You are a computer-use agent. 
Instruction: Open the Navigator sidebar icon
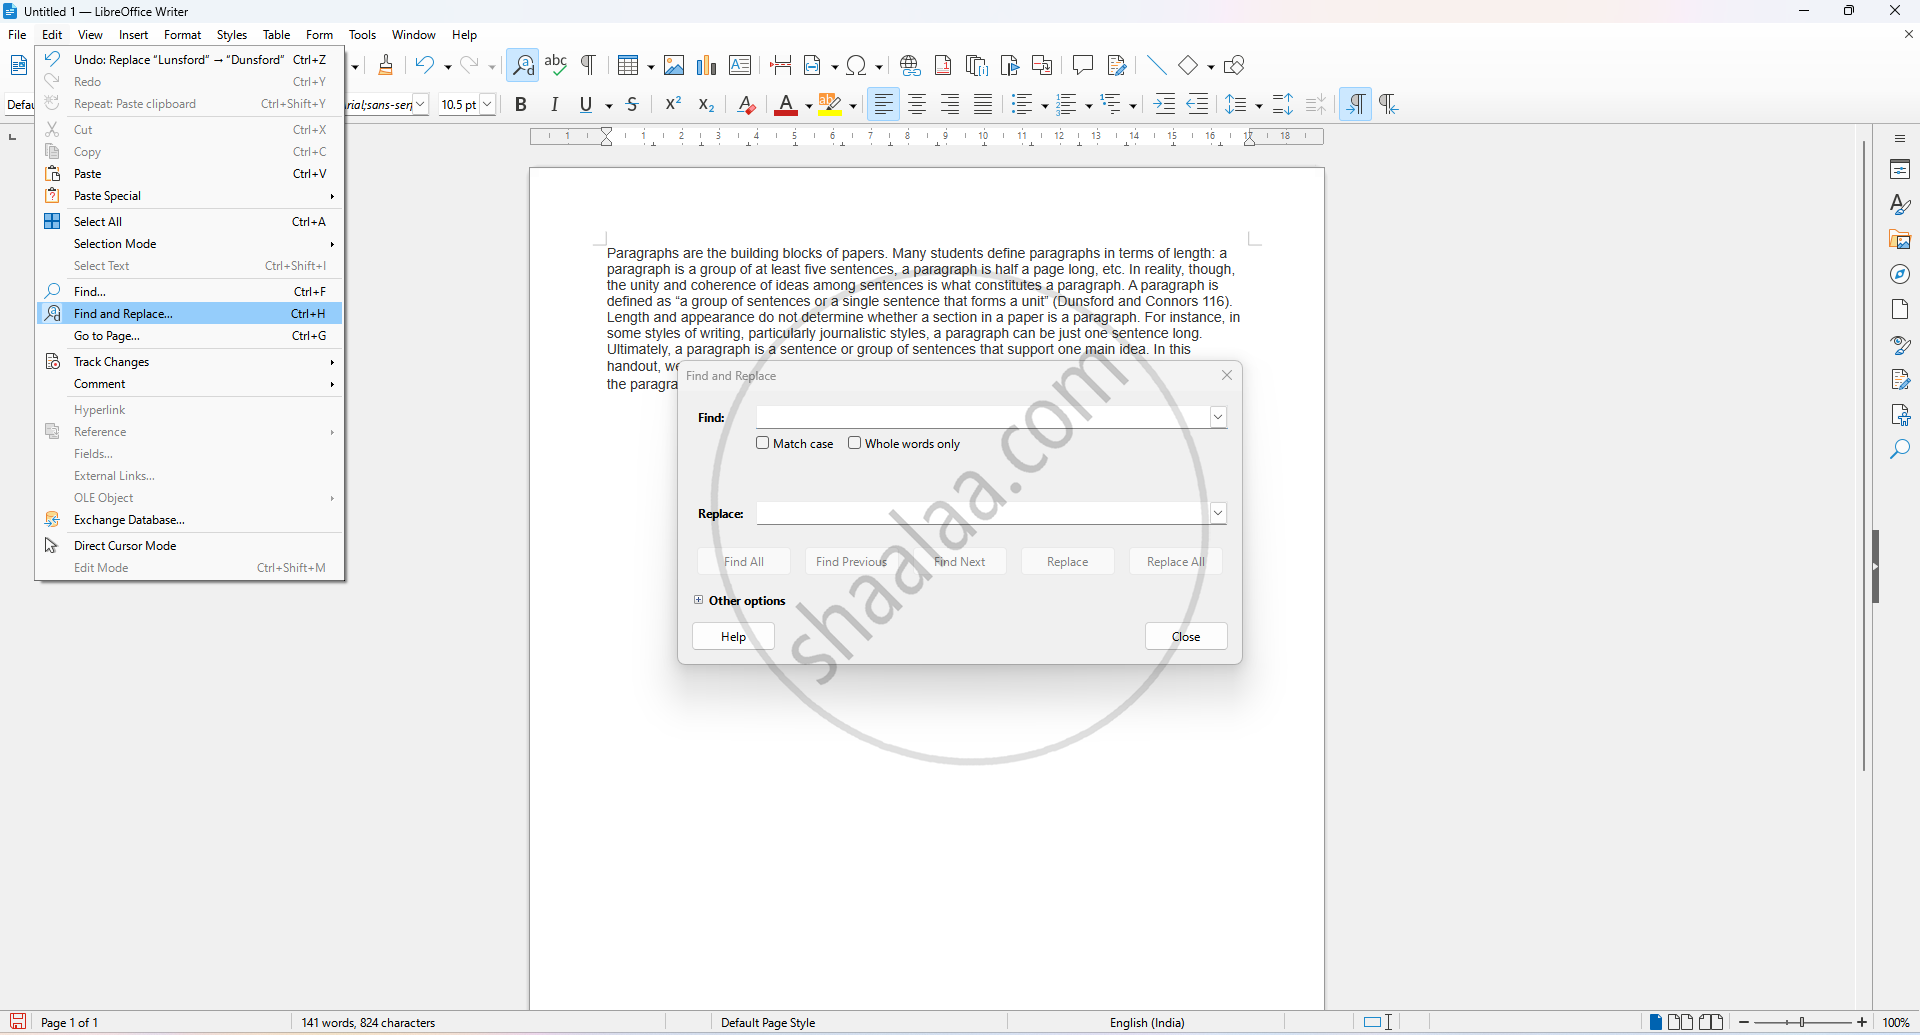pos(1900,274)
